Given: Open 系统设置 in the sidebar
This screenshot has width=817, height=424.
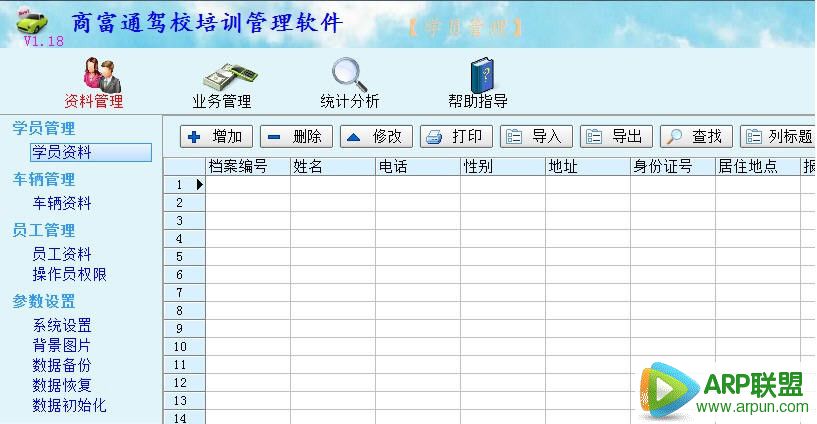Looking at the screenshot, I should (x=62, y=326).
